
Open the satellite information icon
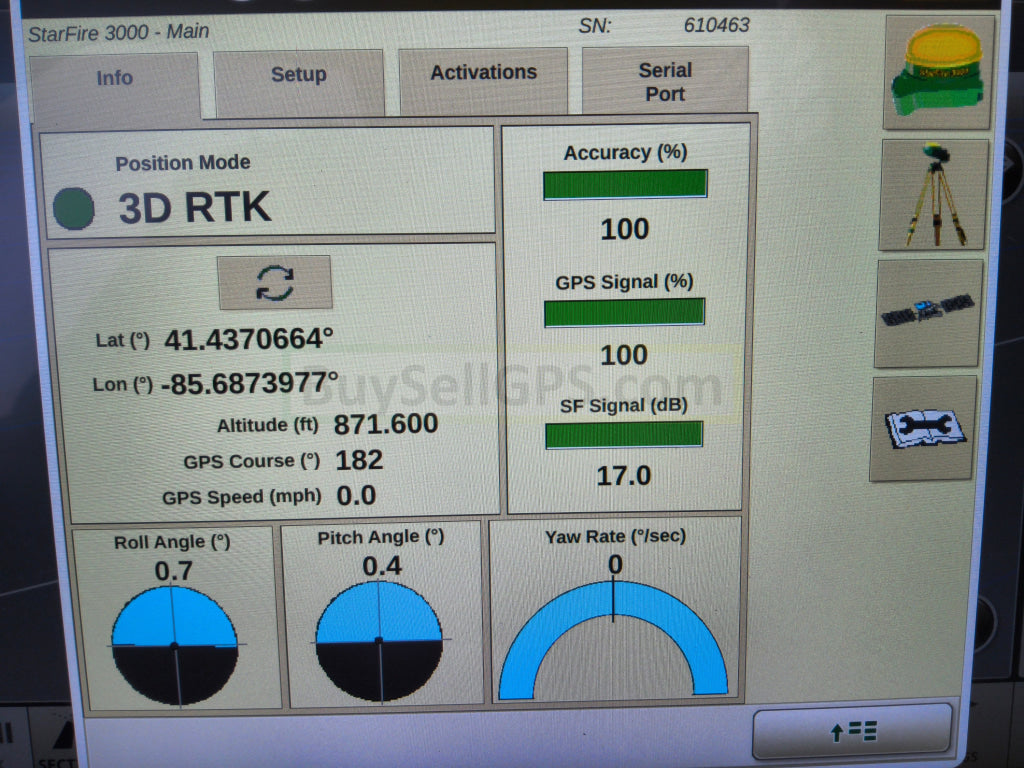928,313
